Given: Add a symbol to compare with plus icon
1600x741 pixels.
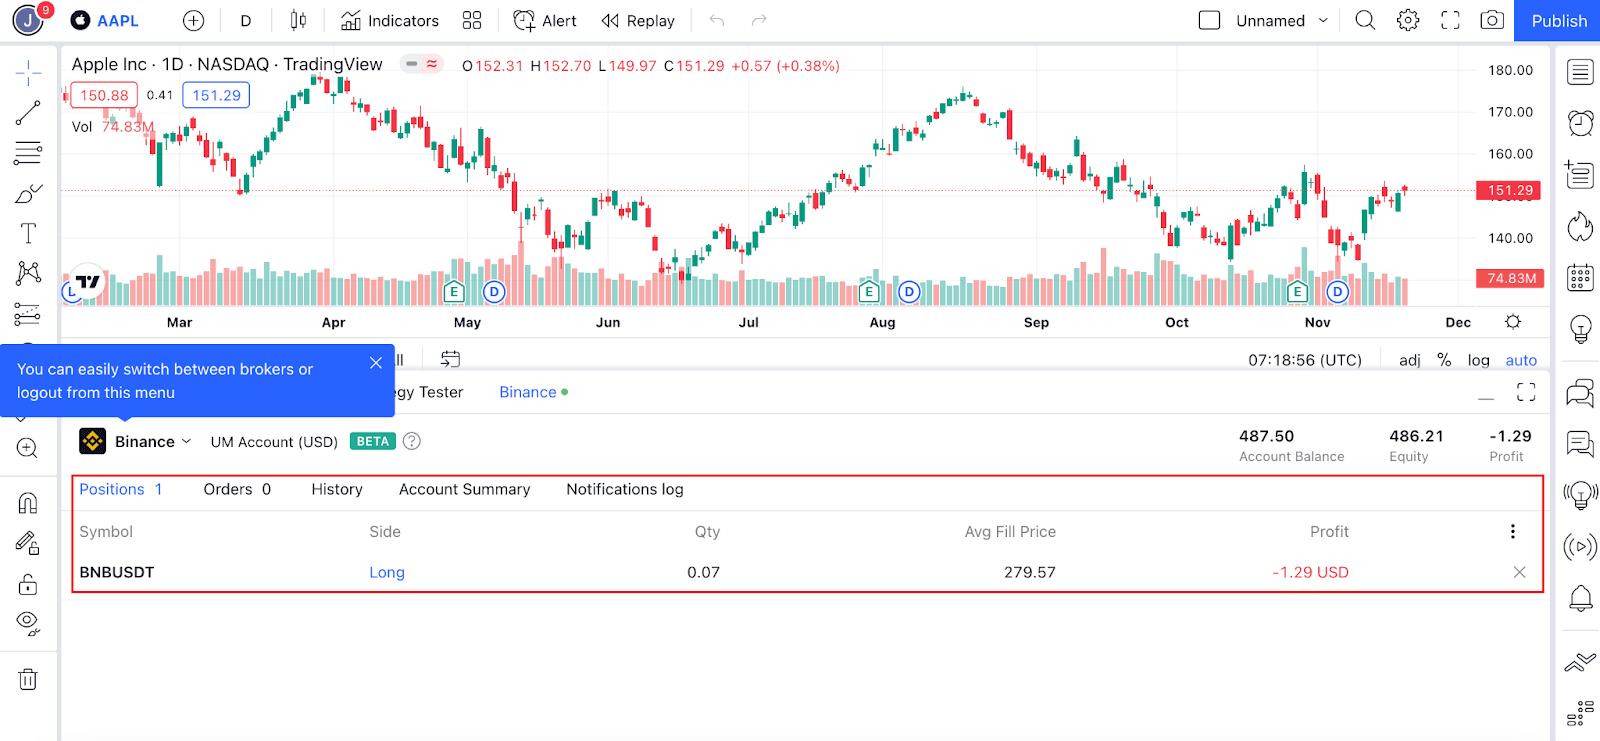Looking at the screenshot, I should point(194,20).
